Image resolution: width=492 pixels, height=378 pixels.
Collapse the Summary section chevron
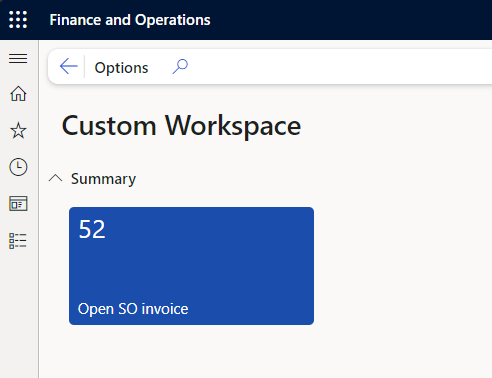tap(55, 178)
